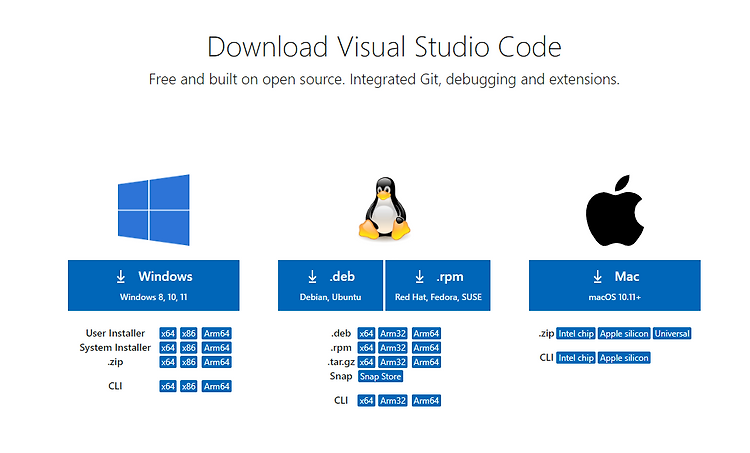Choose Linux .rpm Arm64 link
Viewport: 750px width, 453px height.
pos(426,348)
